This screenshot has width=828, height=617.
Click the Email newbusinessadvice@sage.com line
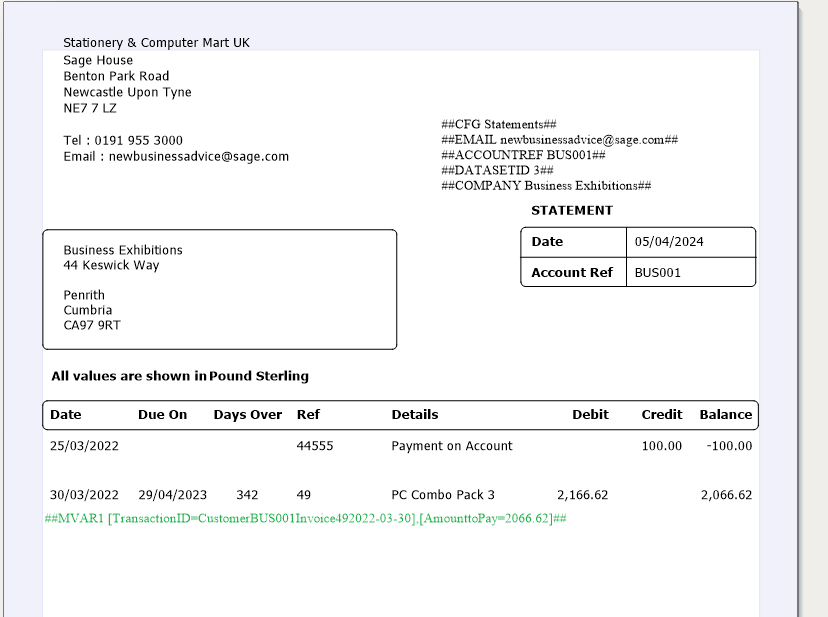pyautogui.click(x=176, y=157)
